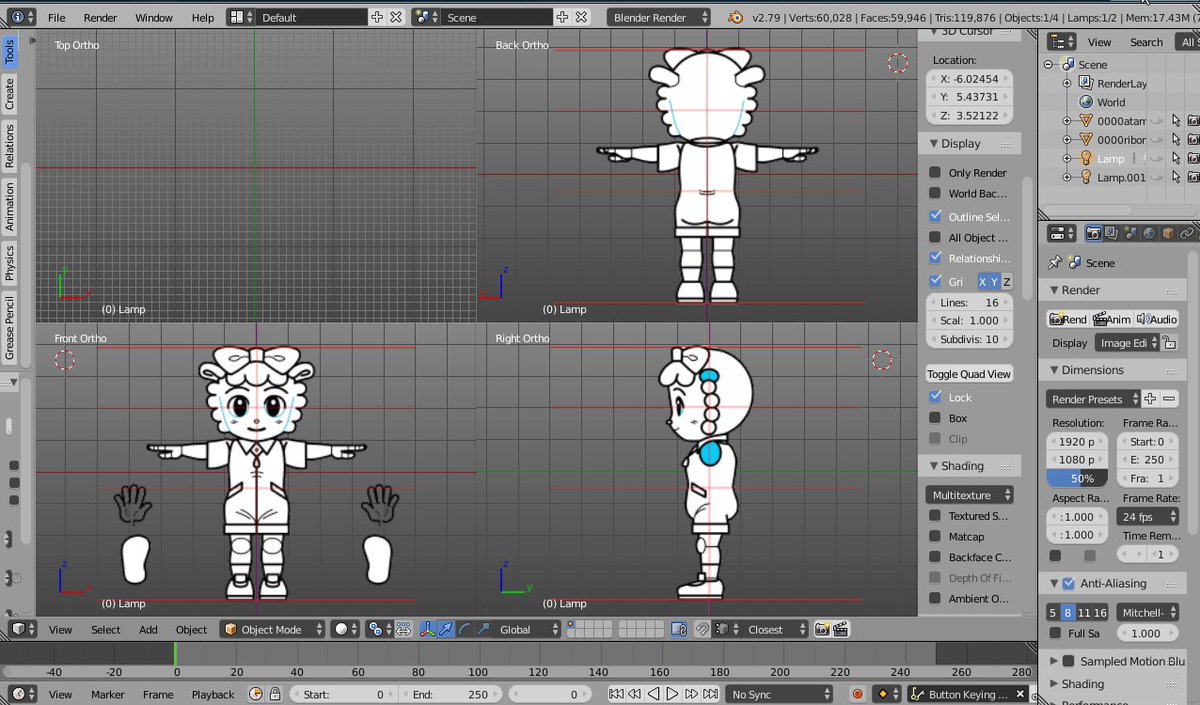Open the Scene properties tab icon
This screenshot has height=705, width=1200.
pyautogui.click(x=1131, y=233)
